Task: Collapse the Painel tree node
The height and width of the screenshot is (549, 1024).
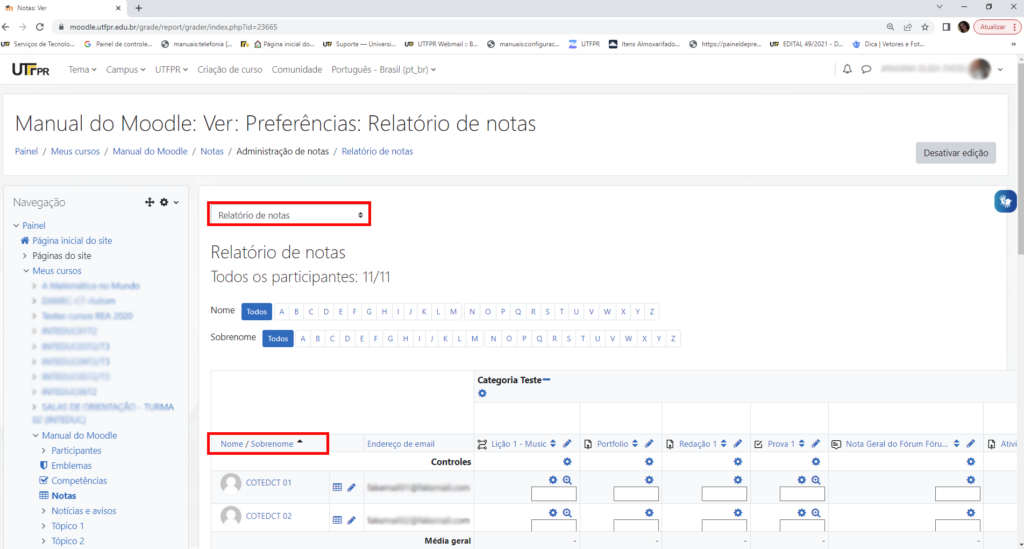Action: [16, 225]
